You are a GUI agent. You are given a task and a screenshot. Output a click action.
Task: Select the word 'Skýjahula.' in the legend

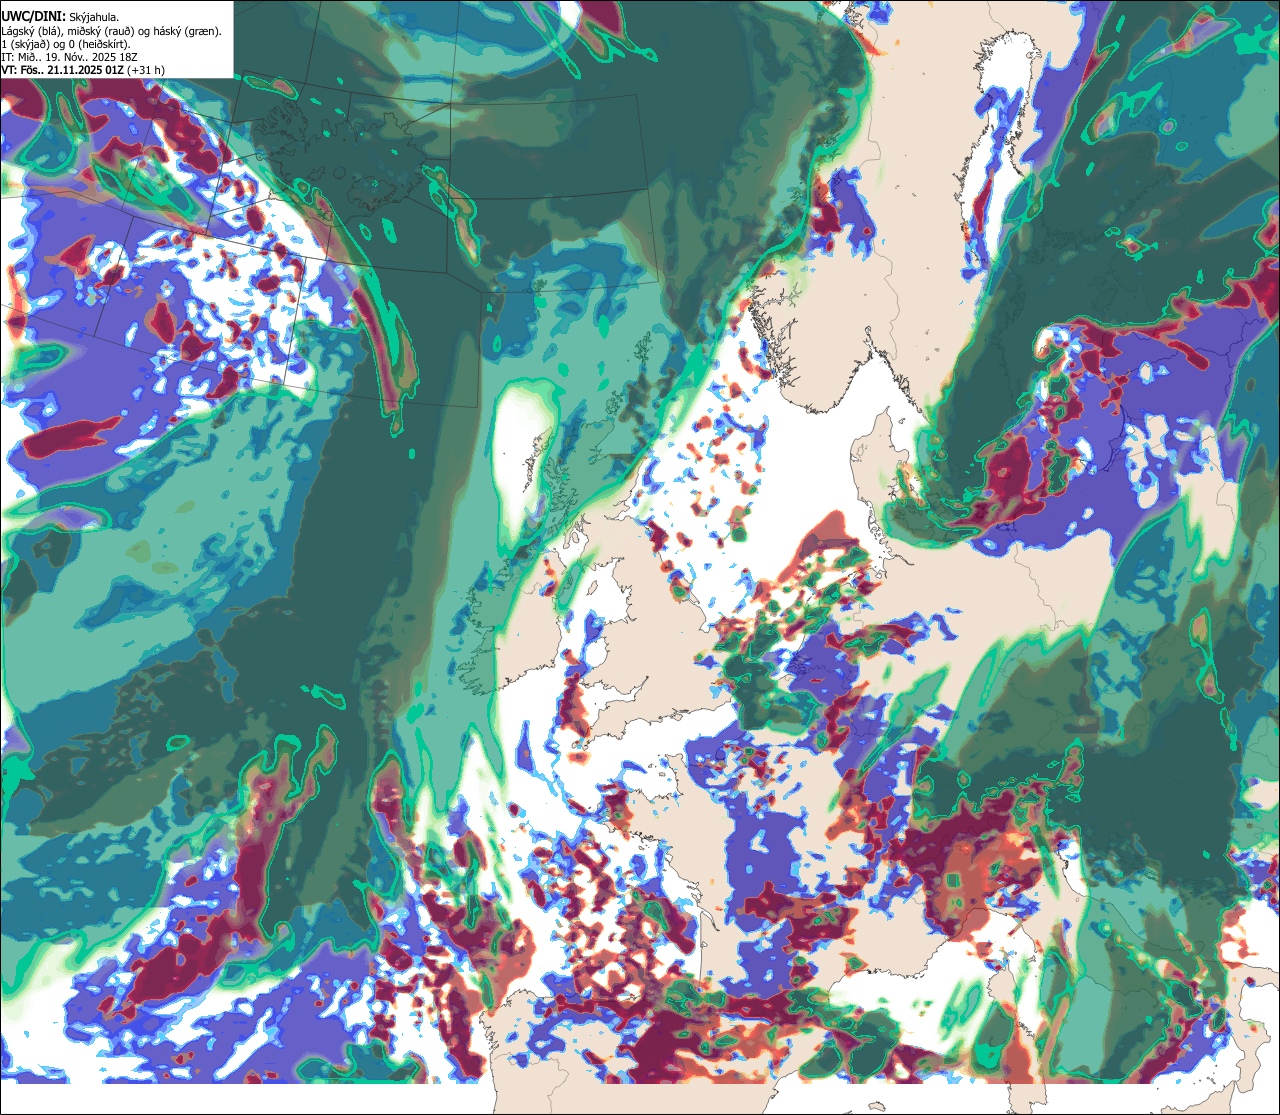(x=94, y=18)
